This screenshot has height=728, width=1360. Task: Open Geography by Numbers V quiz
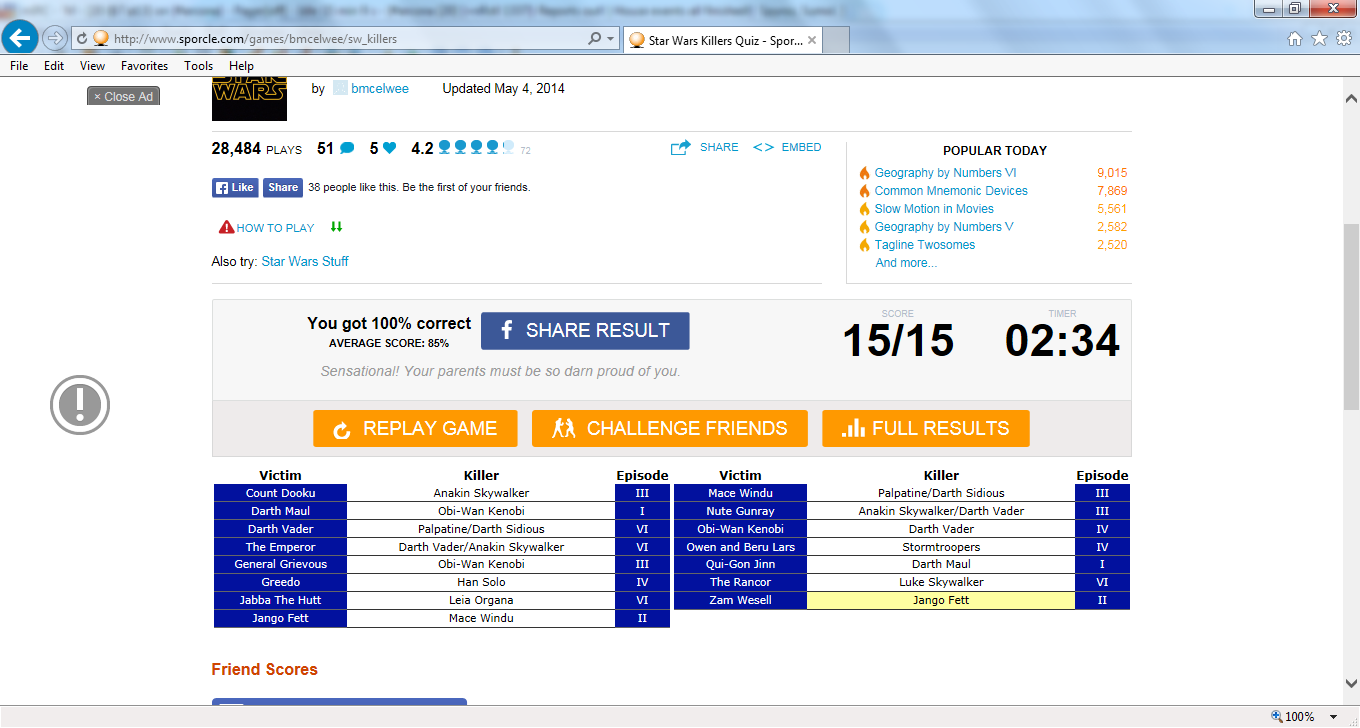pyautogui.click(x=944, y=227)
